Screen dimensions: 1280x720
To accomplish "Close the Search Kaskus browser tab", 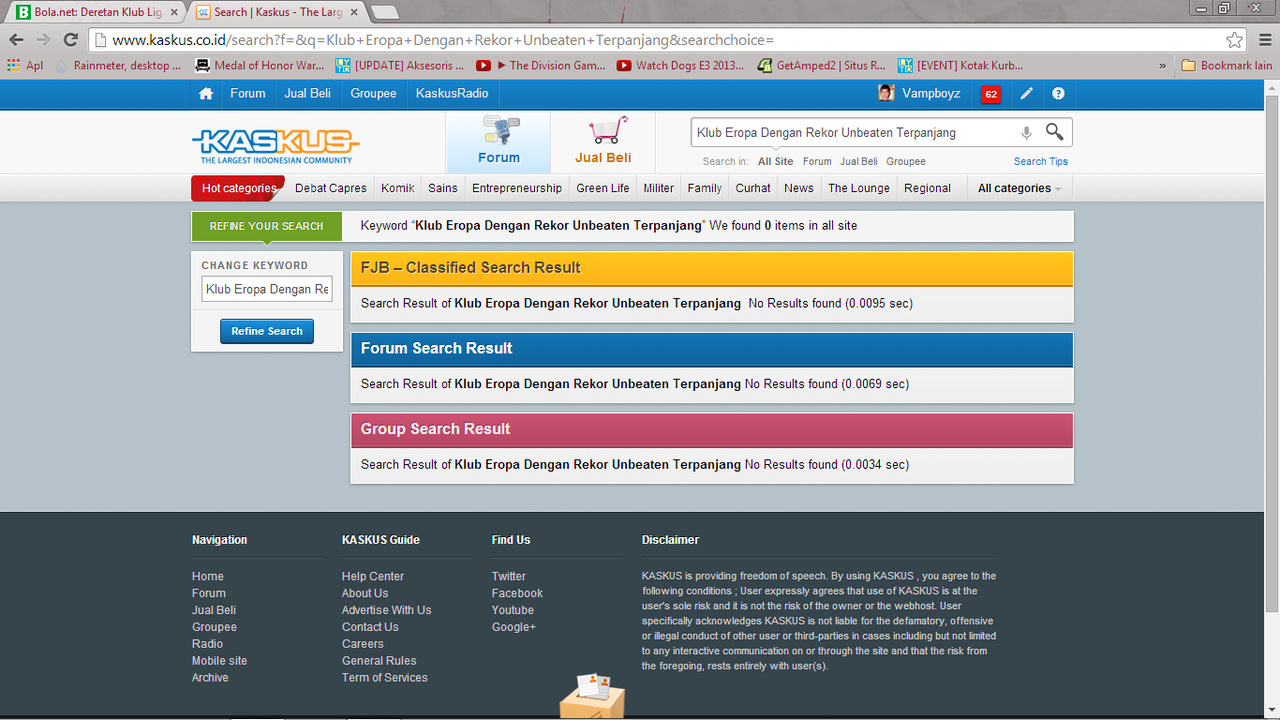I will (353, 12).
